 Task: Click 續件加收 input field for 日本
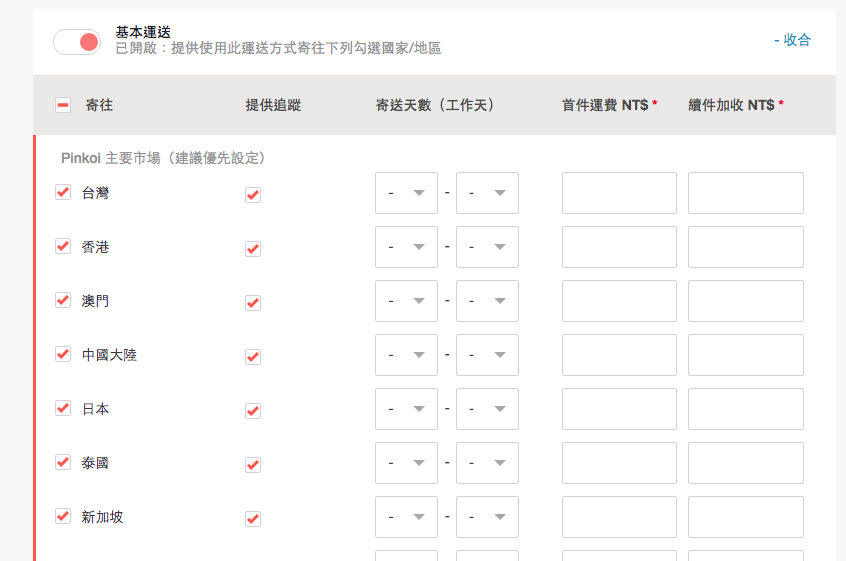(x=746, y=409)
